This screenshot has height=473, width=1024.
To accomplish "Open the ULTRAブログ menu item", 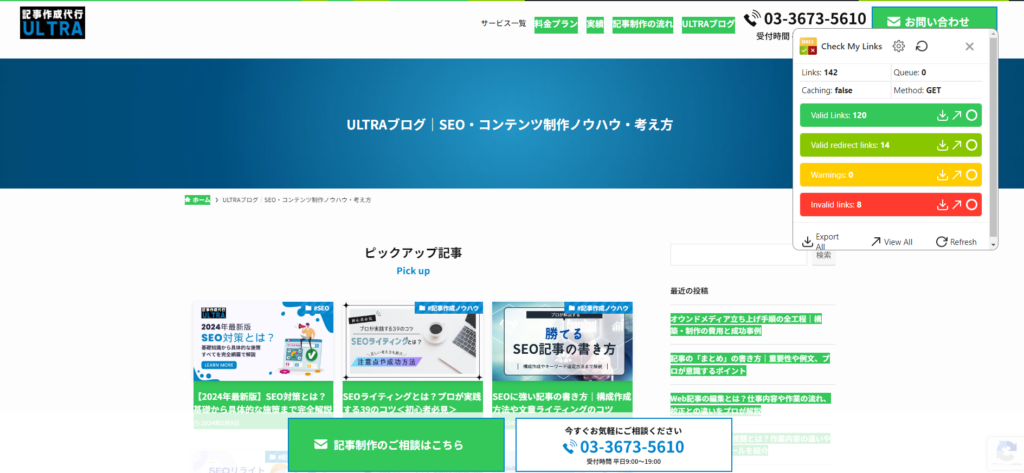I will tap(708, 24).
